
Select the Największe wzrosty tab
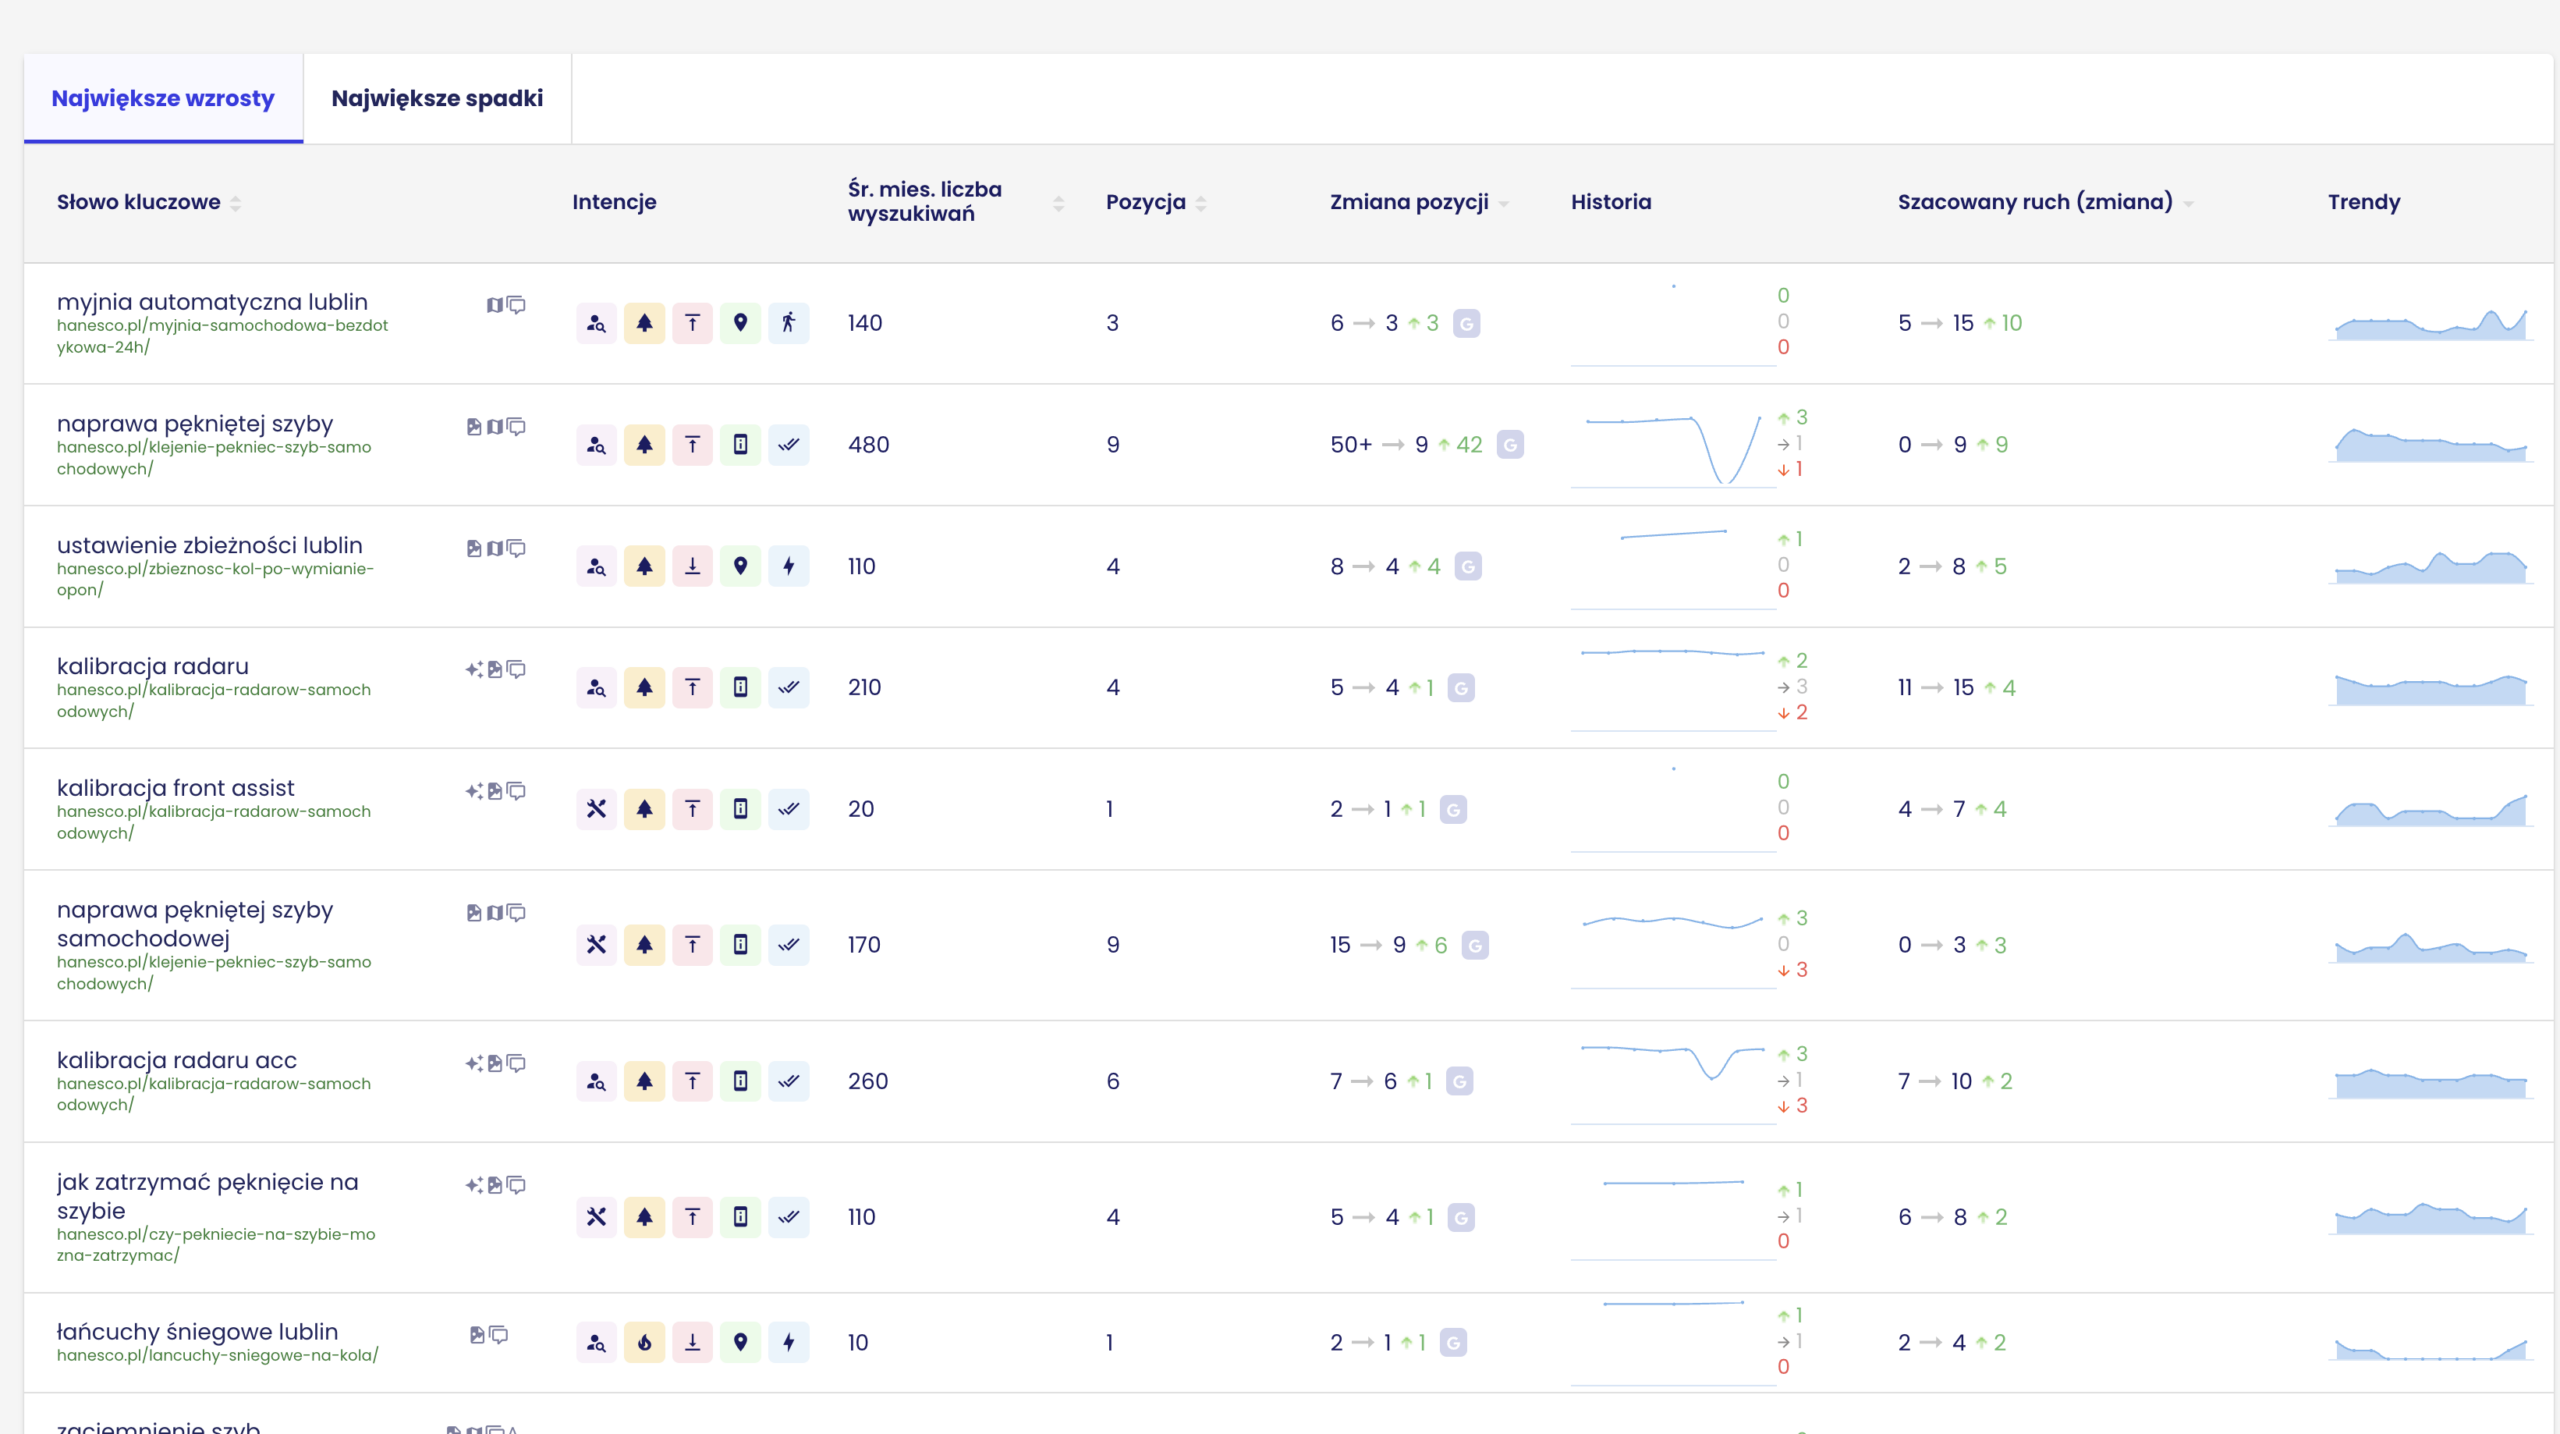coord(163,98)
